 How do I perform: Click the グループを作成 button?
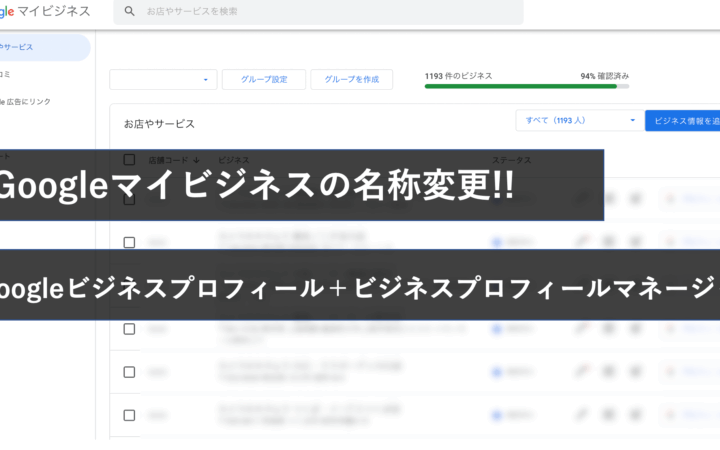click(x=352, y=79)
